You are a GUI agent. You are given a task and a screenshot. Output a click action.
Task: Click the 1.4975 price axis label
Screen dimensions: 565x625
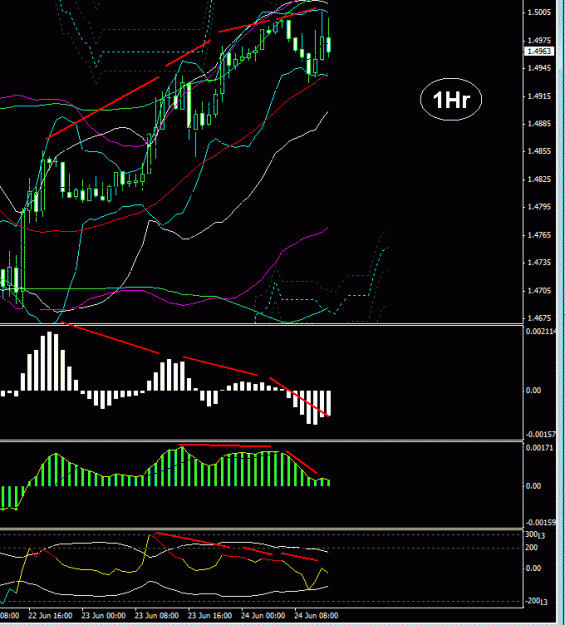point(539,40)
